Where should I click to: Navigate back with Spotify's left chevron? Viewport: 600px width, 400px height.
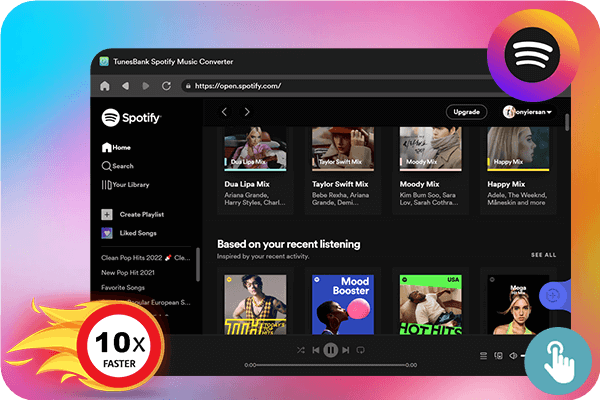tap(224, 112)
